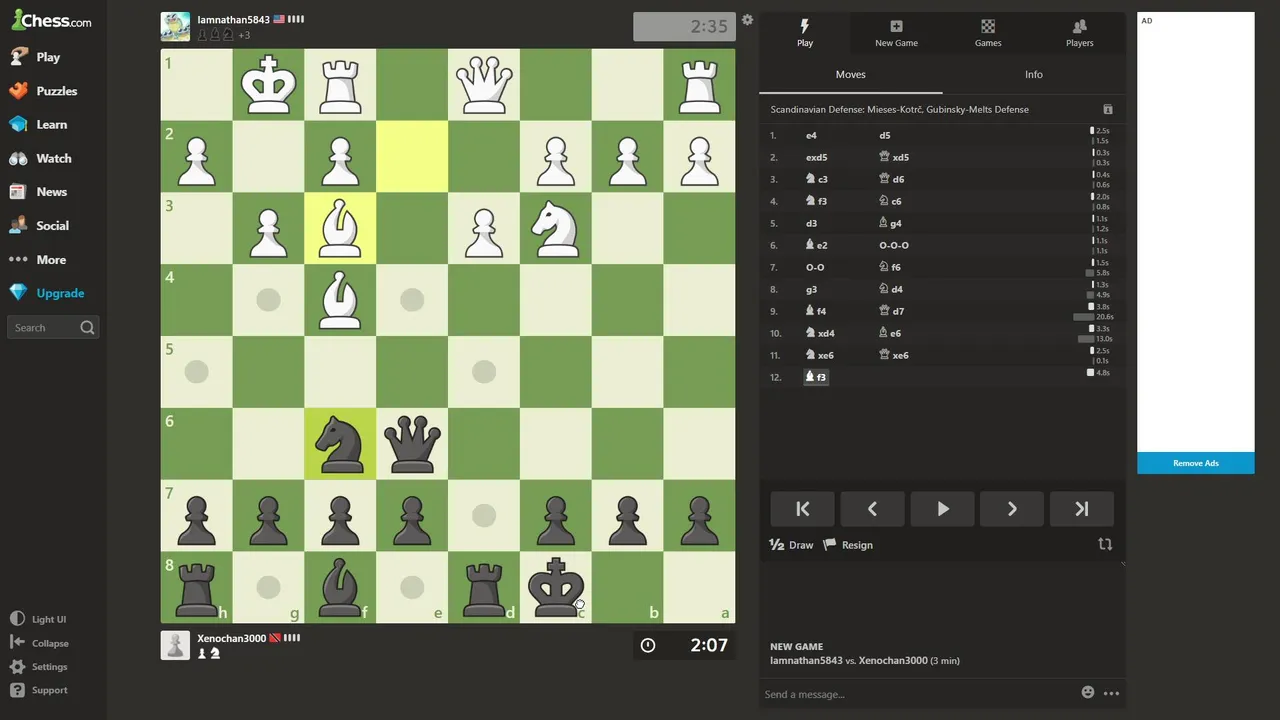Open the New Game tab
Viewport: 1280px width, 720px height.
click(896, 33)
